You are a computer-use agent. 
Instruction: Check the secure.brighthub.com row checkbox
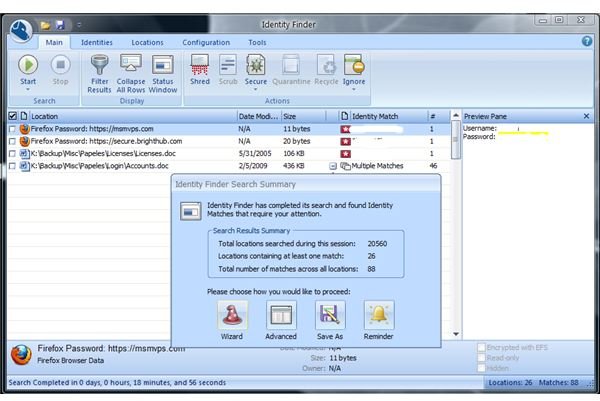point(12,141)
